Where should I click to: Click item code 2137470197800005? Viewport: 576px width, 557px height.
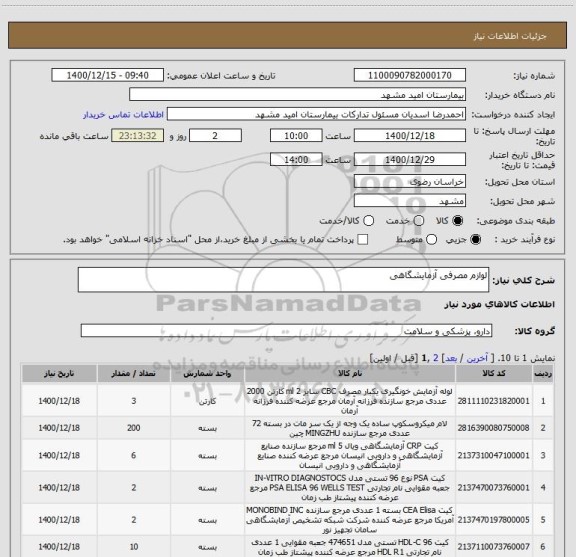pyautogui.click(x=494, y=520)
